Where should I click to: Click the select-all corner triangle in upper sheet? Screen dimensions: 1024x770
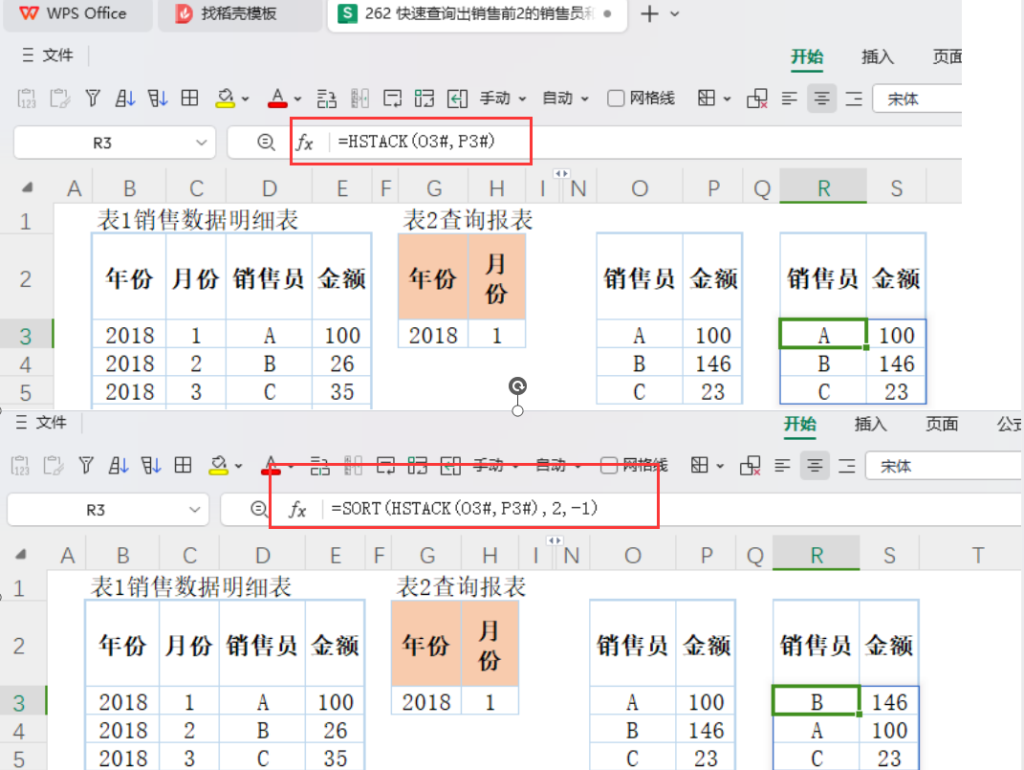point(27,188)
